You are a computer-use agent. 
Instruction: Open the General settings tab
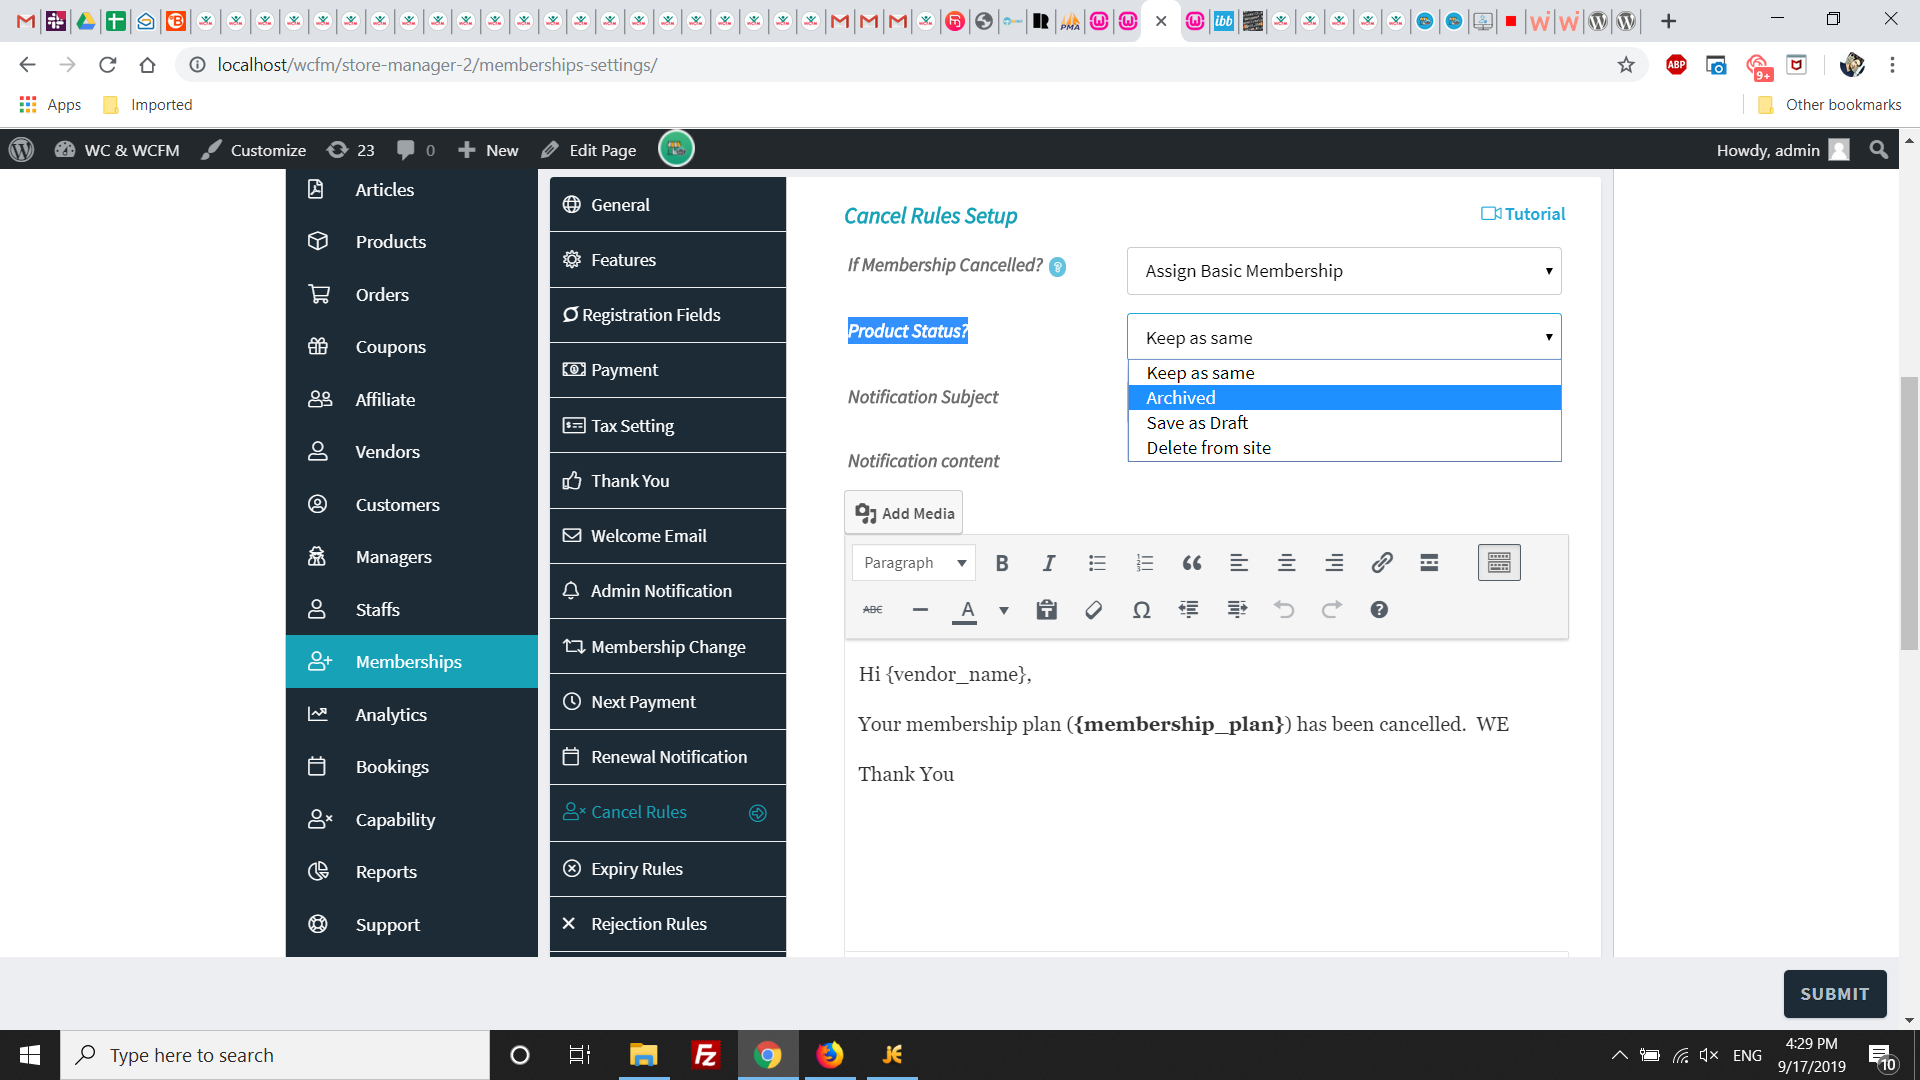tap(668, 204)
